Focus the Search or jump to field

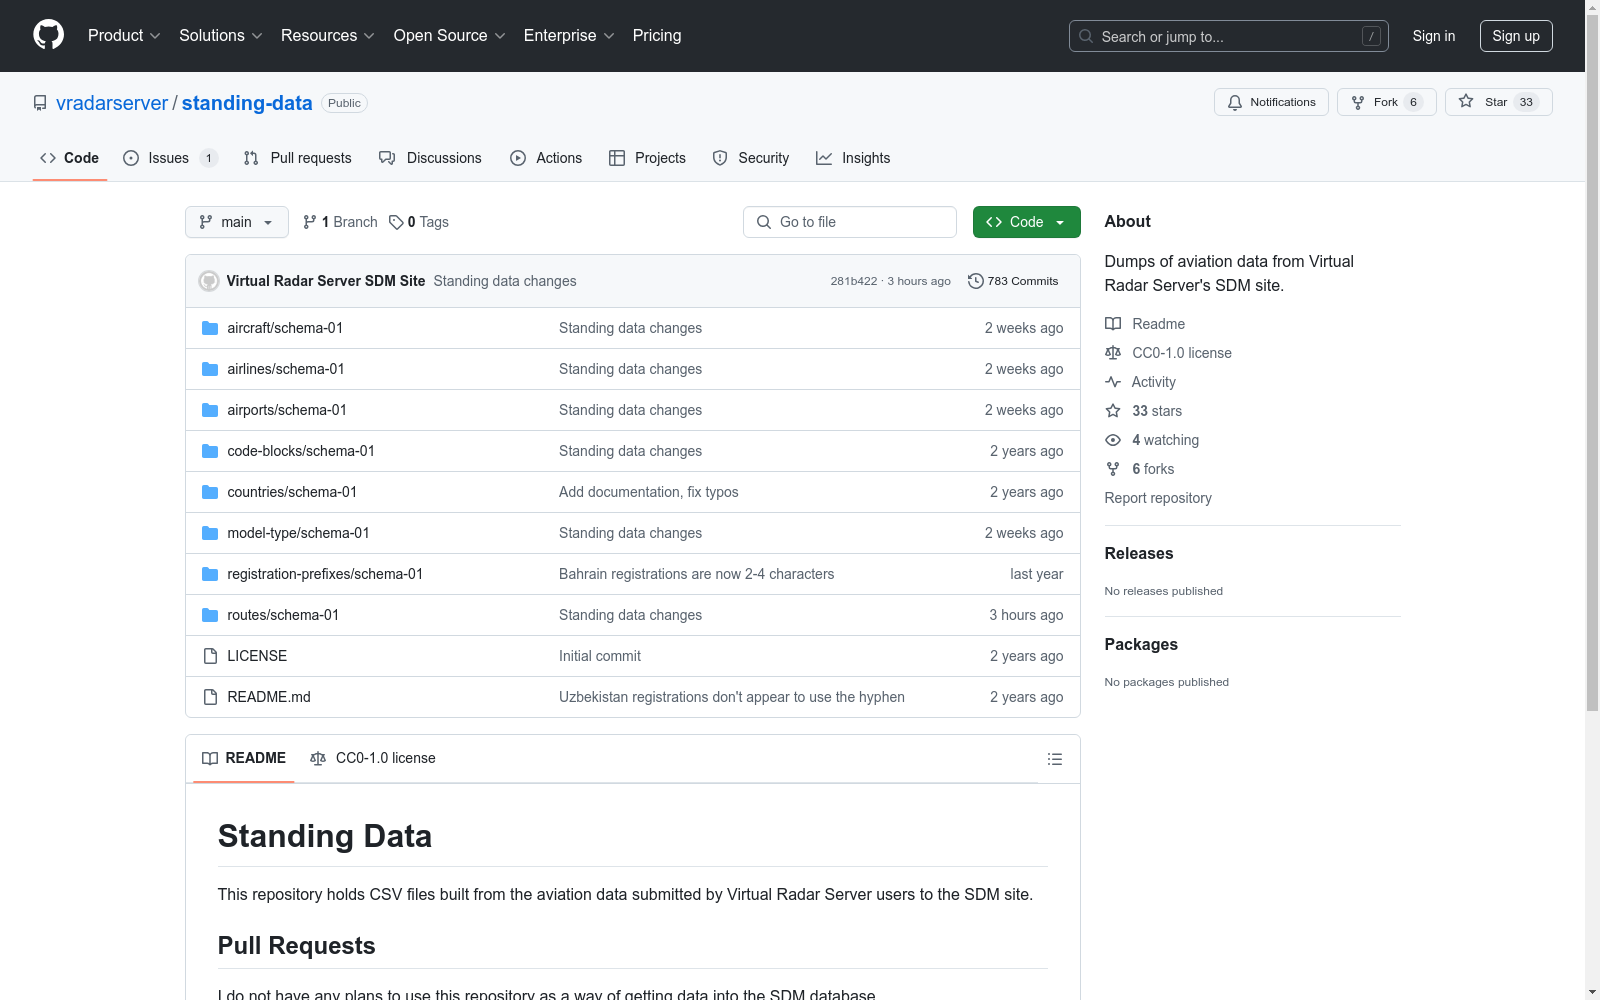coord(1229,36)
